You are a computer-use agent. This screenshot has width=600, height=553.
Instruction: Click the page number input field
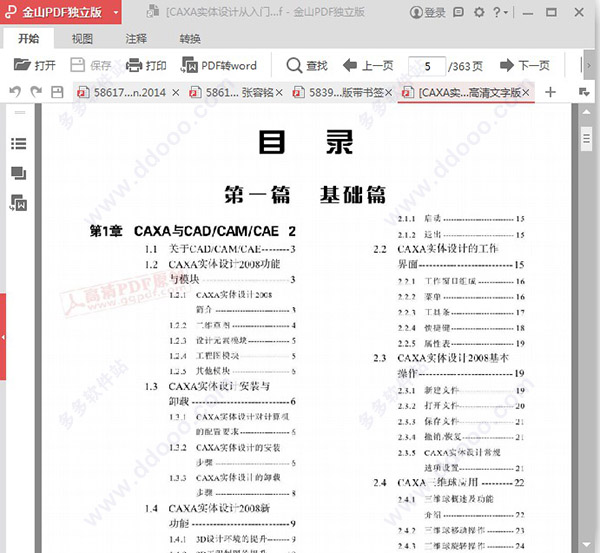[427, 66]
